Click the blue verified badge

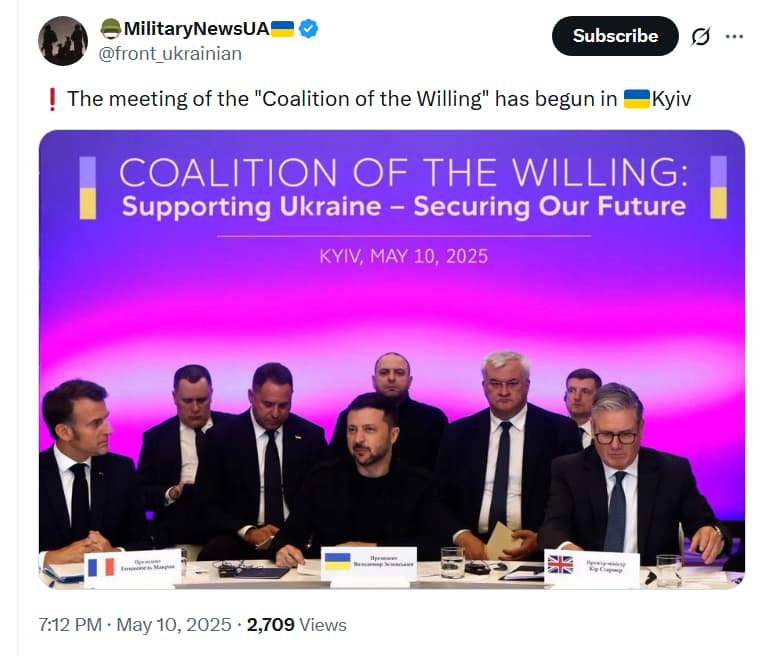pos(308,29)
